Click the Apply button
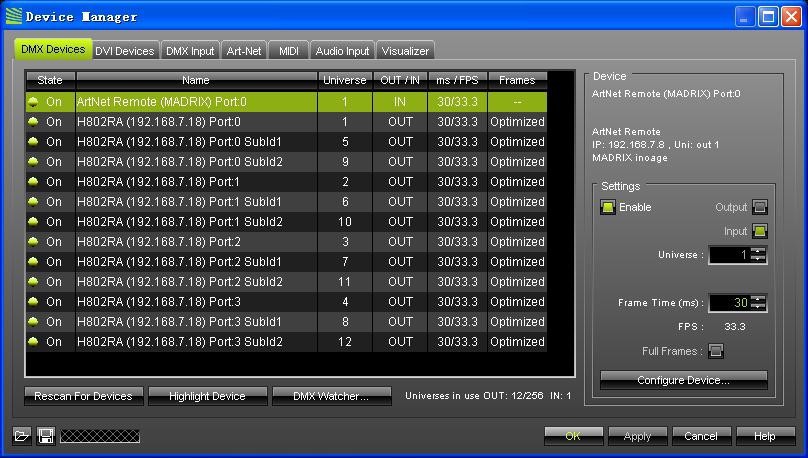The height and width of the screenshot is (458, 808). pyautogui.click(x=637, y=436)
